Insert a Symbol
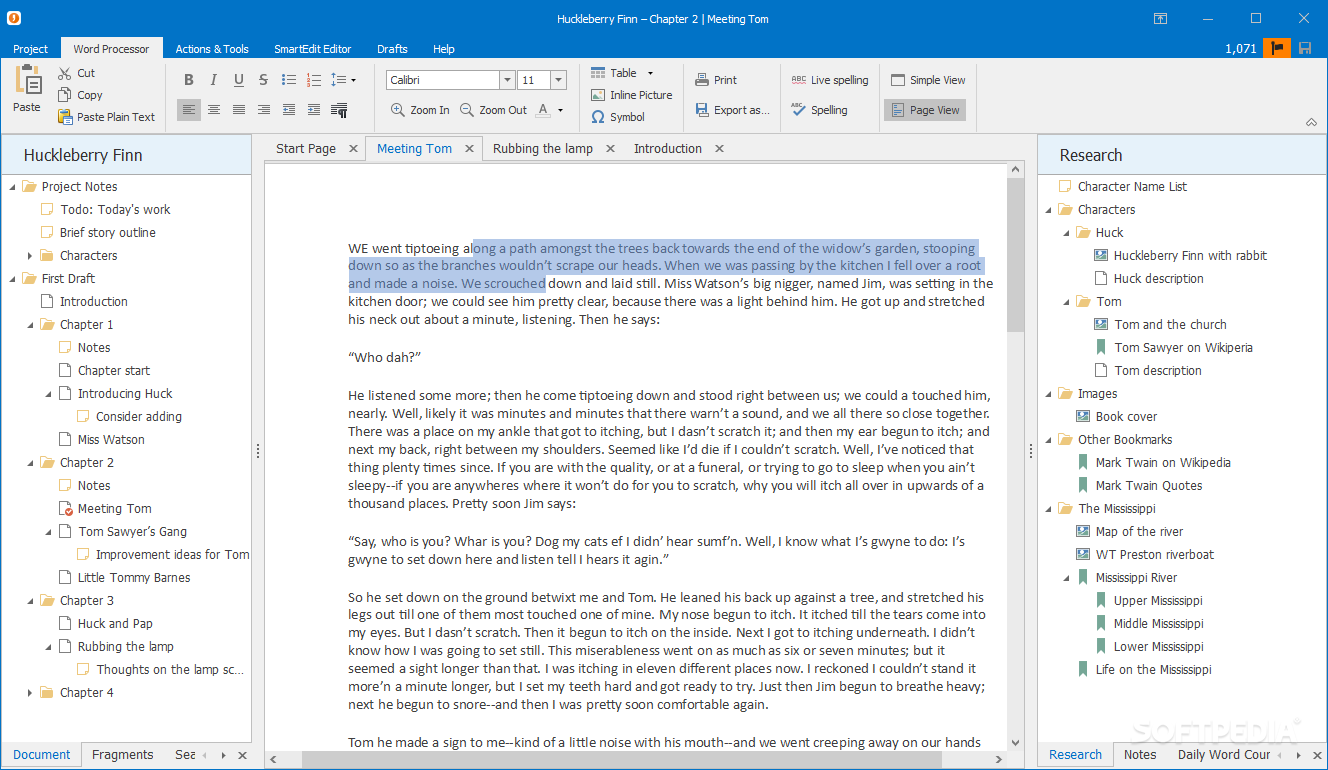The height and width of the screenshot is (770, 1328). coord(617,117)
